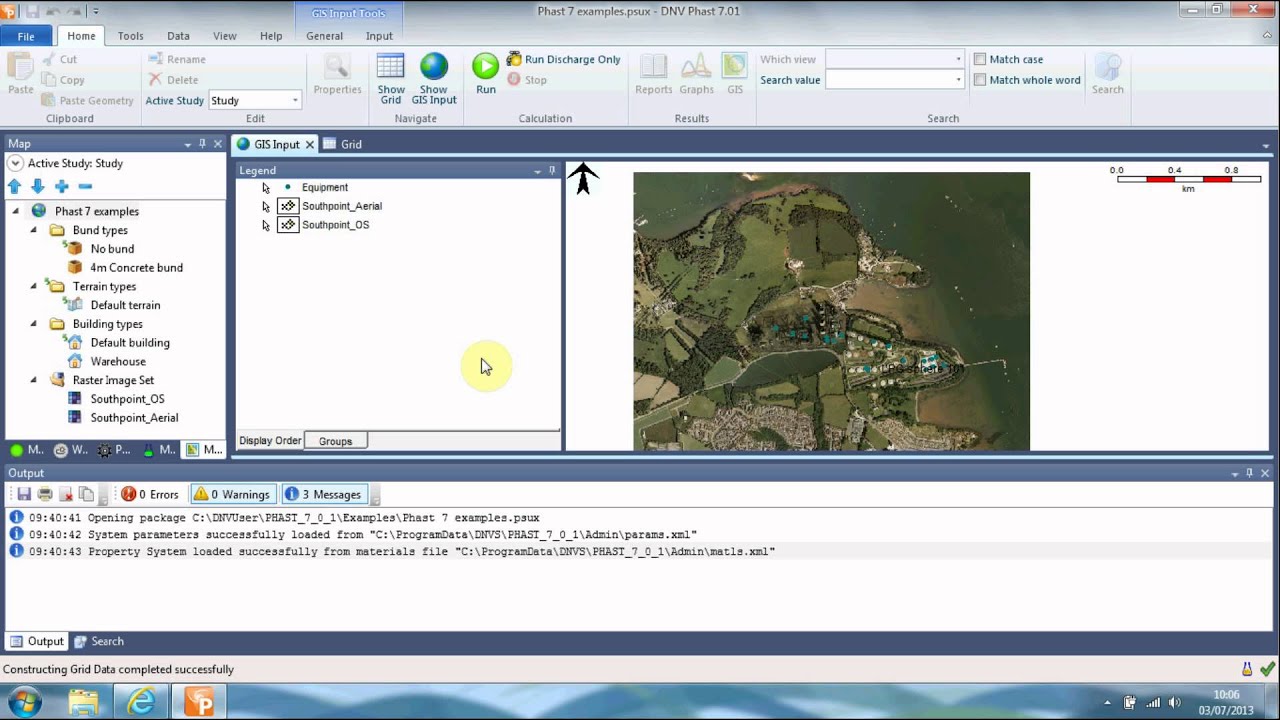Screen dimensions: 1280x720
Task: Collapse the Building types folder
Action: point(34,324)
